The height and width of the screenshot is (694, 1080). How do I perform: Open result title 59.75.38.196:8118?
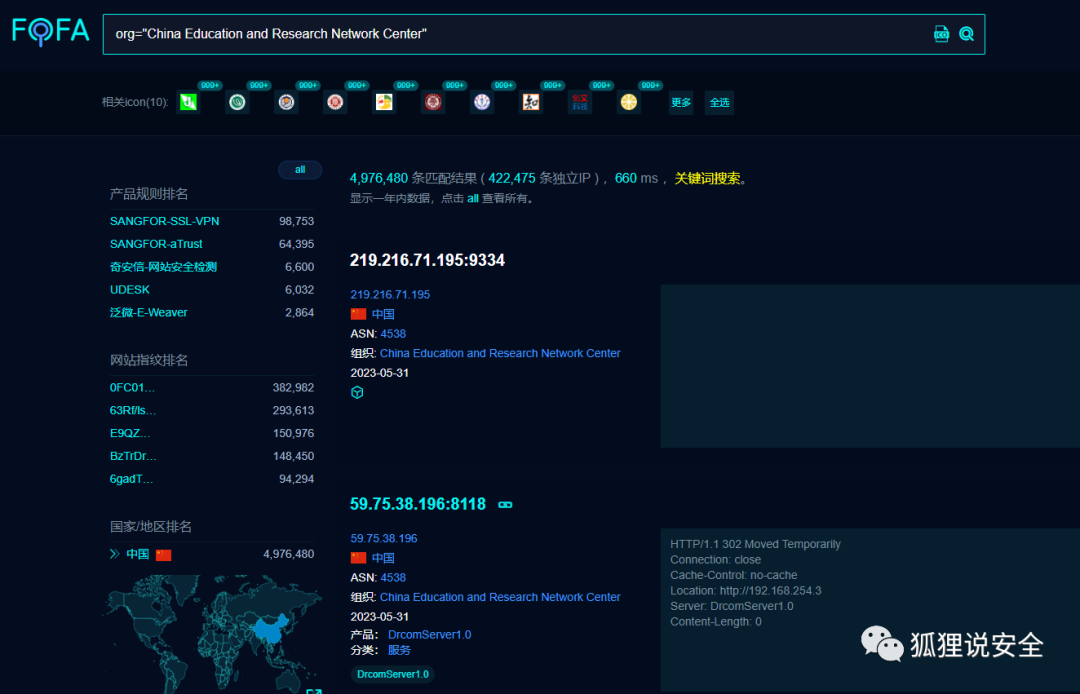[417, 504]
